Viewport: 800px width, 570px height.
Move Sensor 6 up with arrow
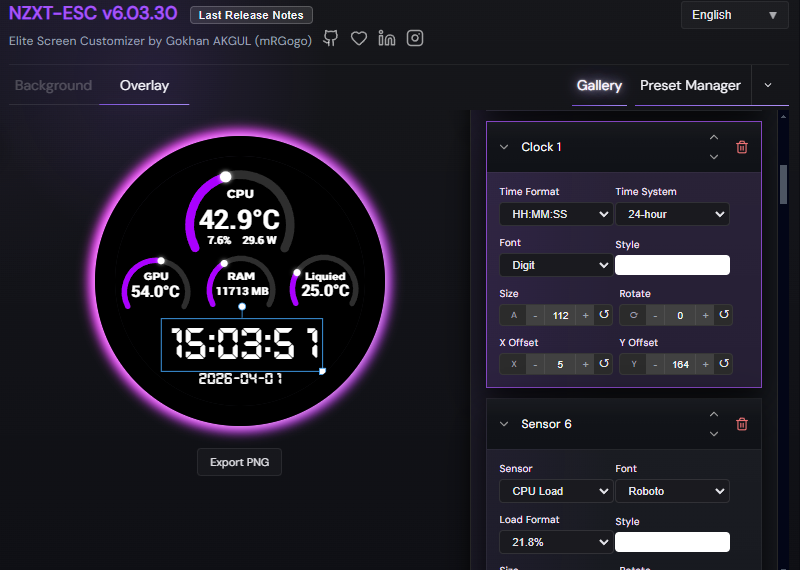pos(714,414)
